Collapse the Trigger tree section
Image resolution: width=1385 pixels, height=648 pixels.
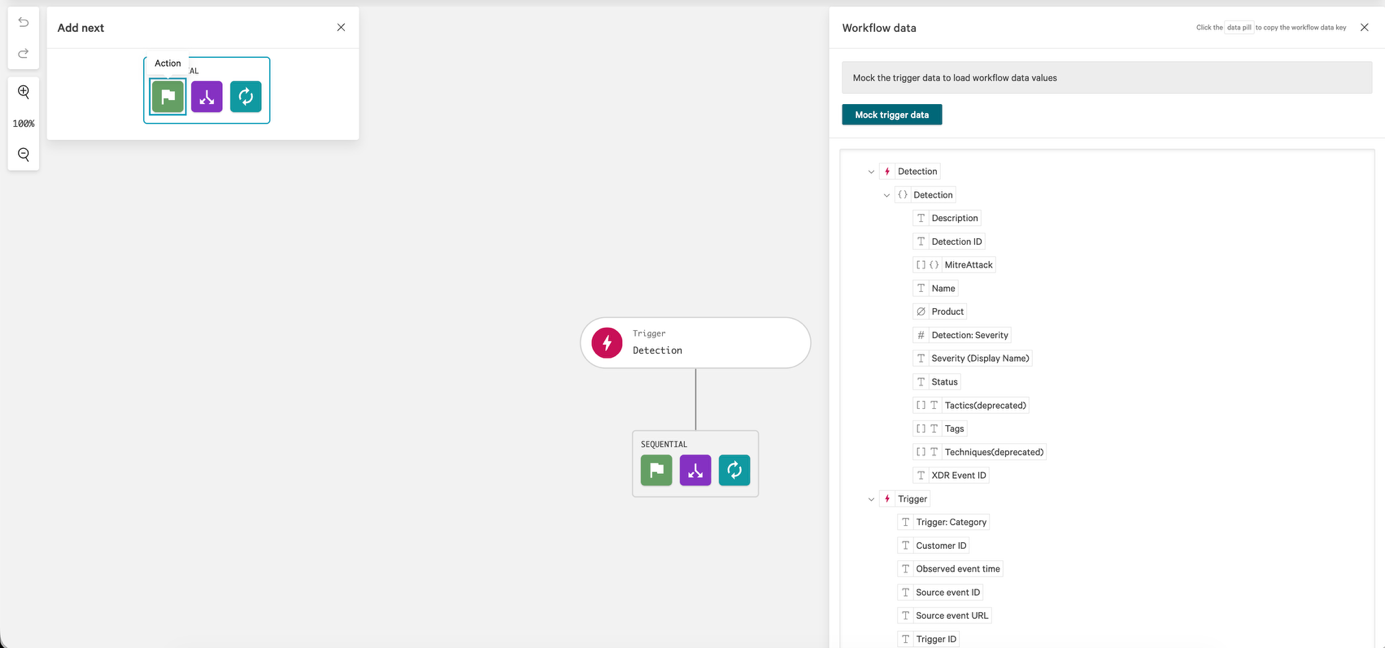[x=871, y=499]
